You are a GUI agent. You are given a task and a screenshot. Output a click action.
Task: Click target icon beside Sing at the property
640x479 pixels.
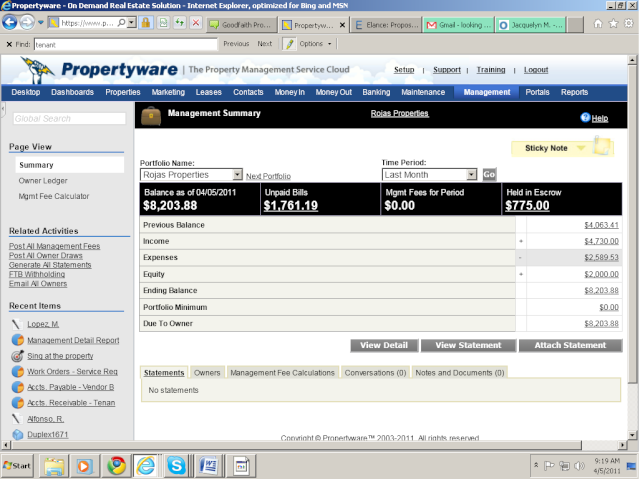click(x=17, y=356)
